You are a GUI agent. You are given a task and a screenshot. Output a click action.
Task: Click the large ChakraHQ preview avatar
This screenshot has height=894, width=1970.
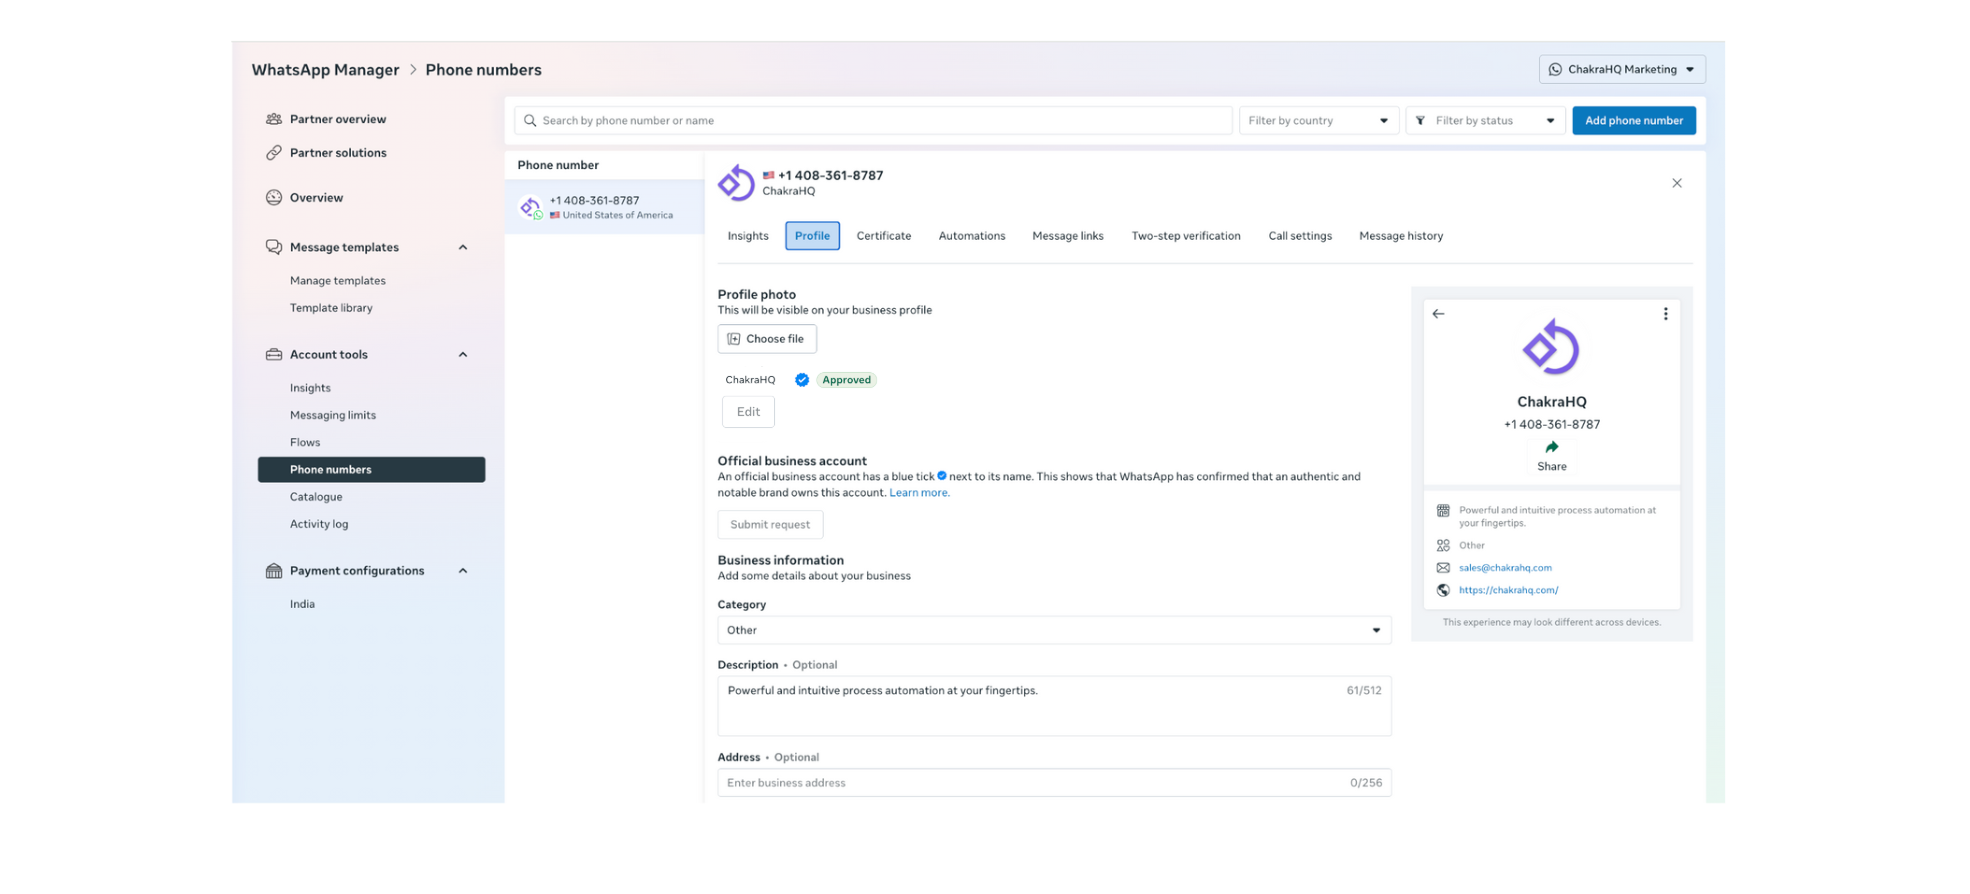(1551, 348)
